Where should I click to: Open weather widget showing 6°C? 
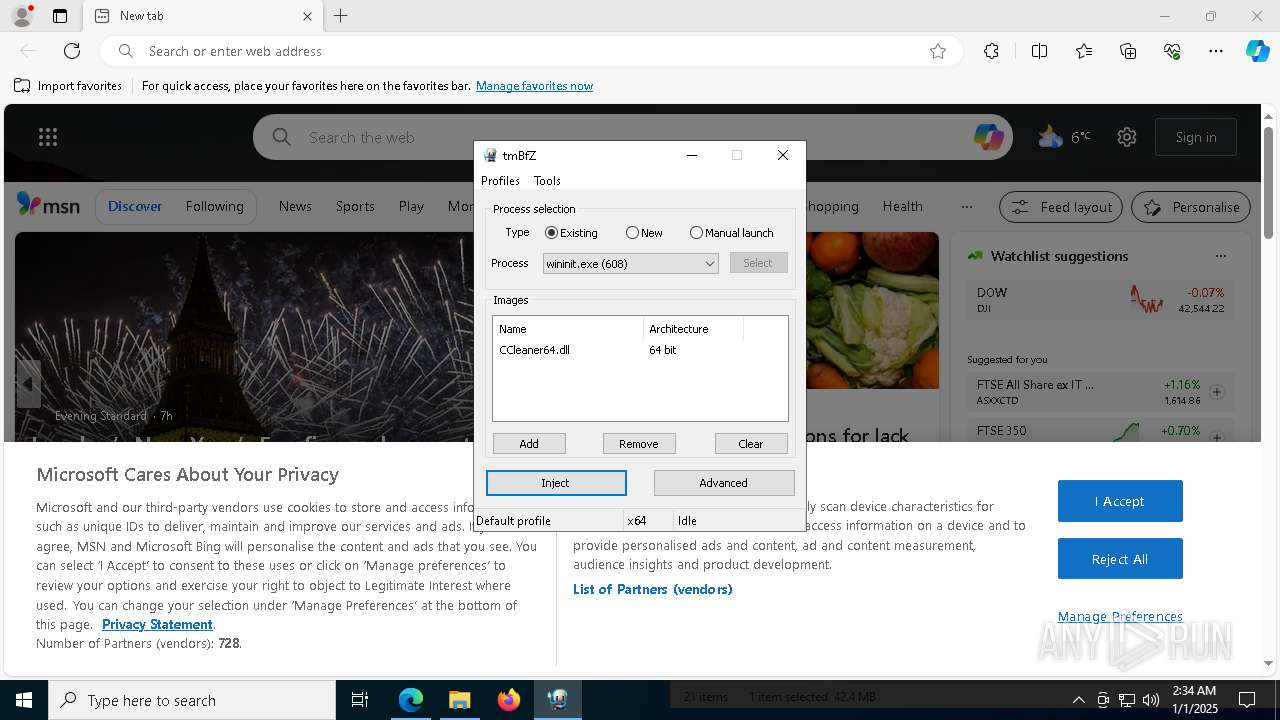pos(1064,137)
